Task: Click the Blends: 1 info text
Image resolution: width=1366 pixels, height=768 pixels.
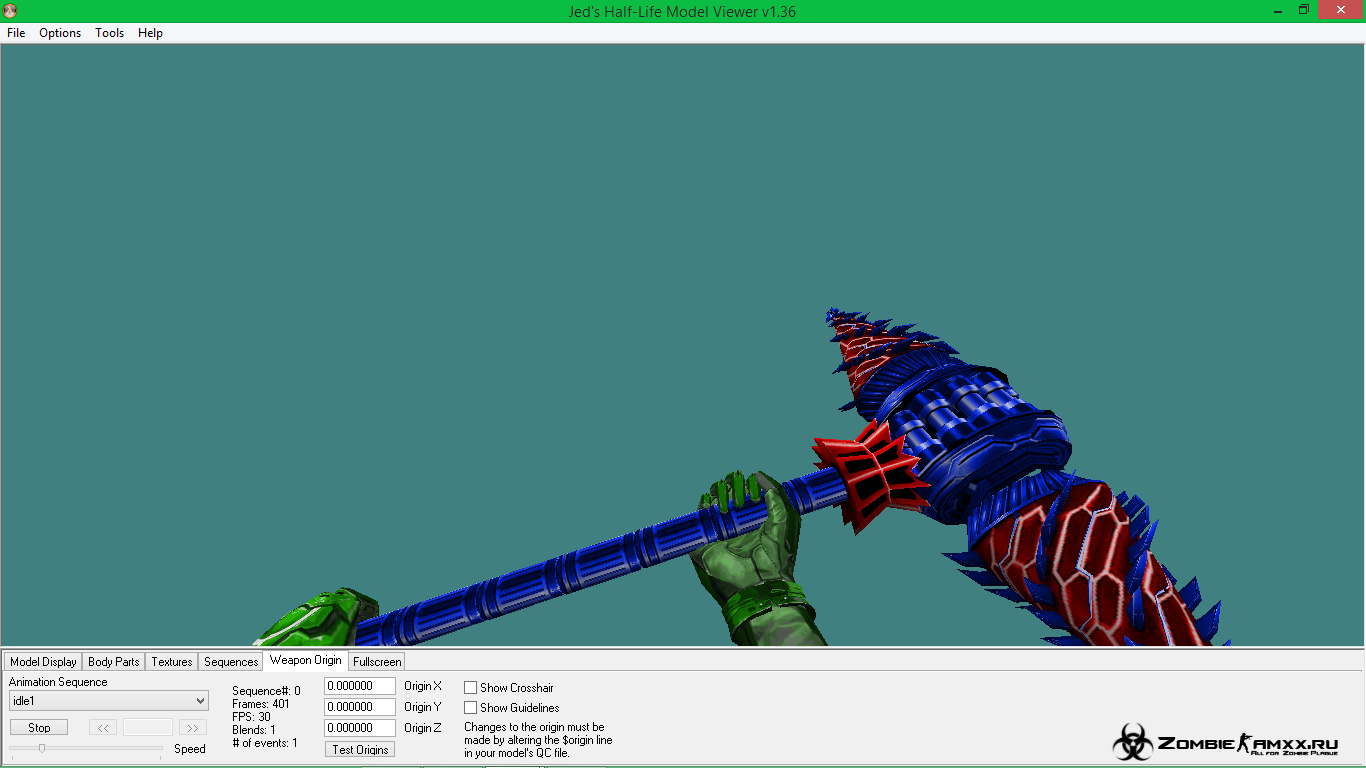Action: click(x=254, y=730)
